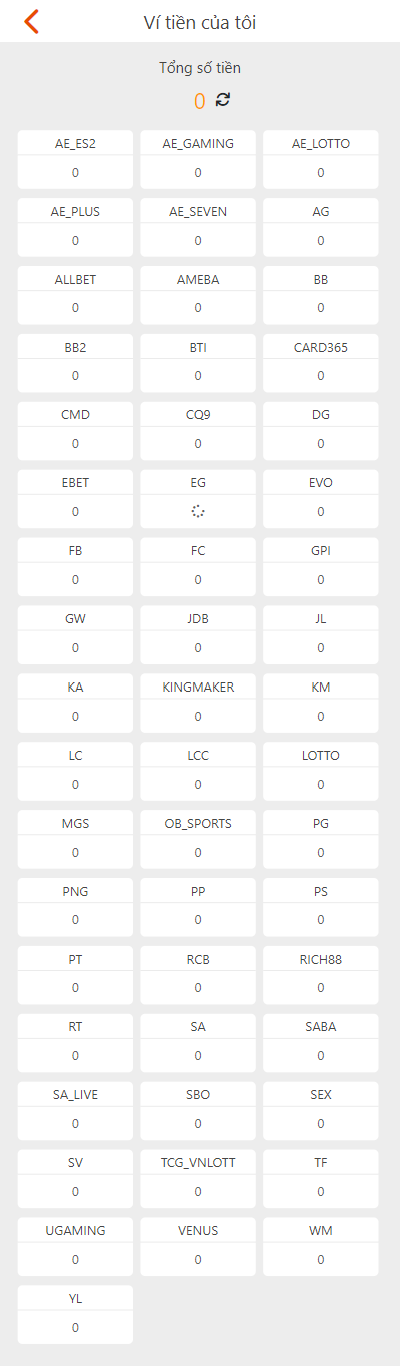Open the SA_LIVE wallet
This screenshot has width=400, height=1366.
click(75, 1111)
